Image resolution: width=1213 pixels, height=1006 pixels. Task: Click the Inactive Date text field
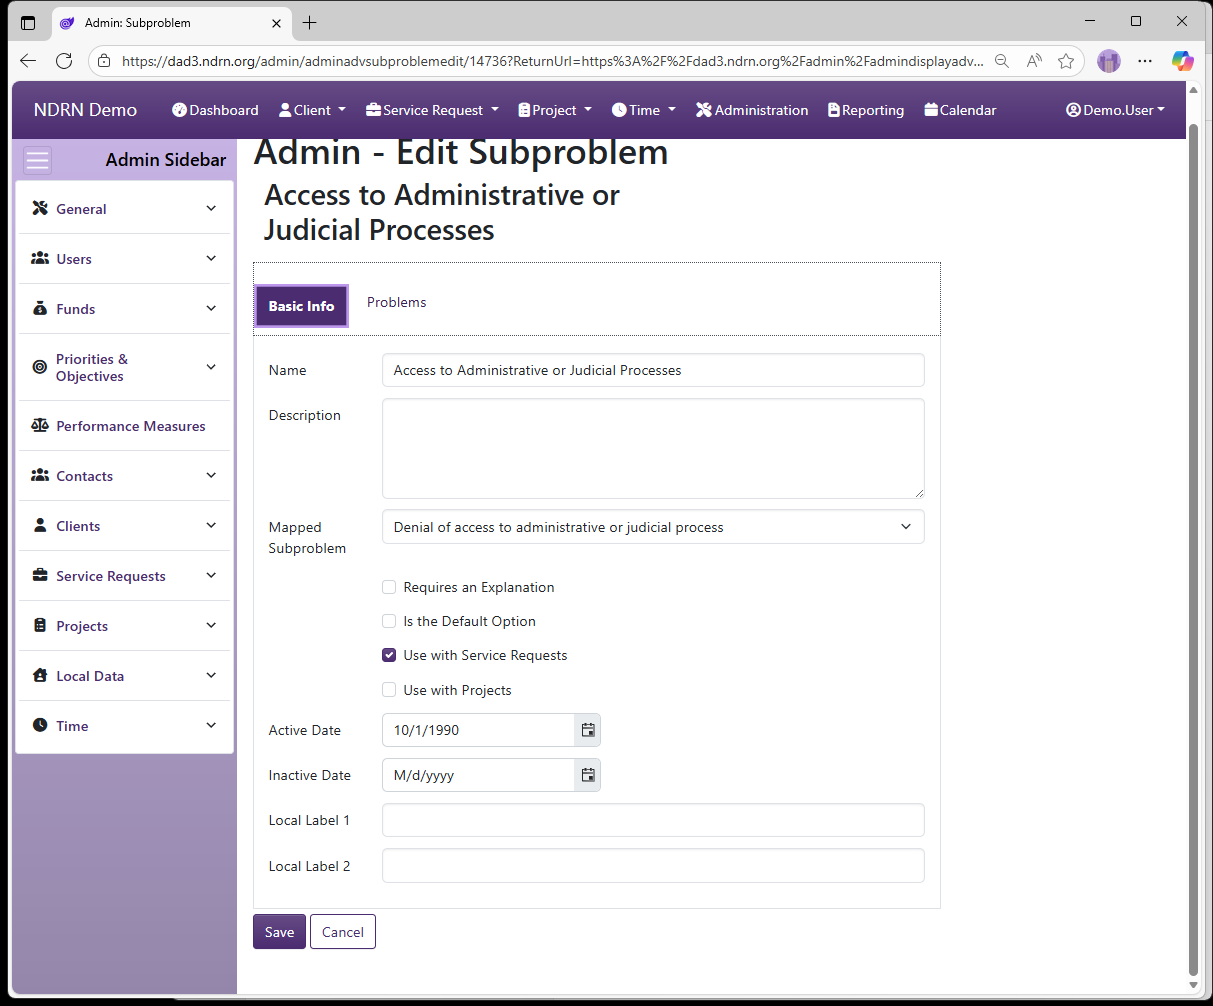478,775
